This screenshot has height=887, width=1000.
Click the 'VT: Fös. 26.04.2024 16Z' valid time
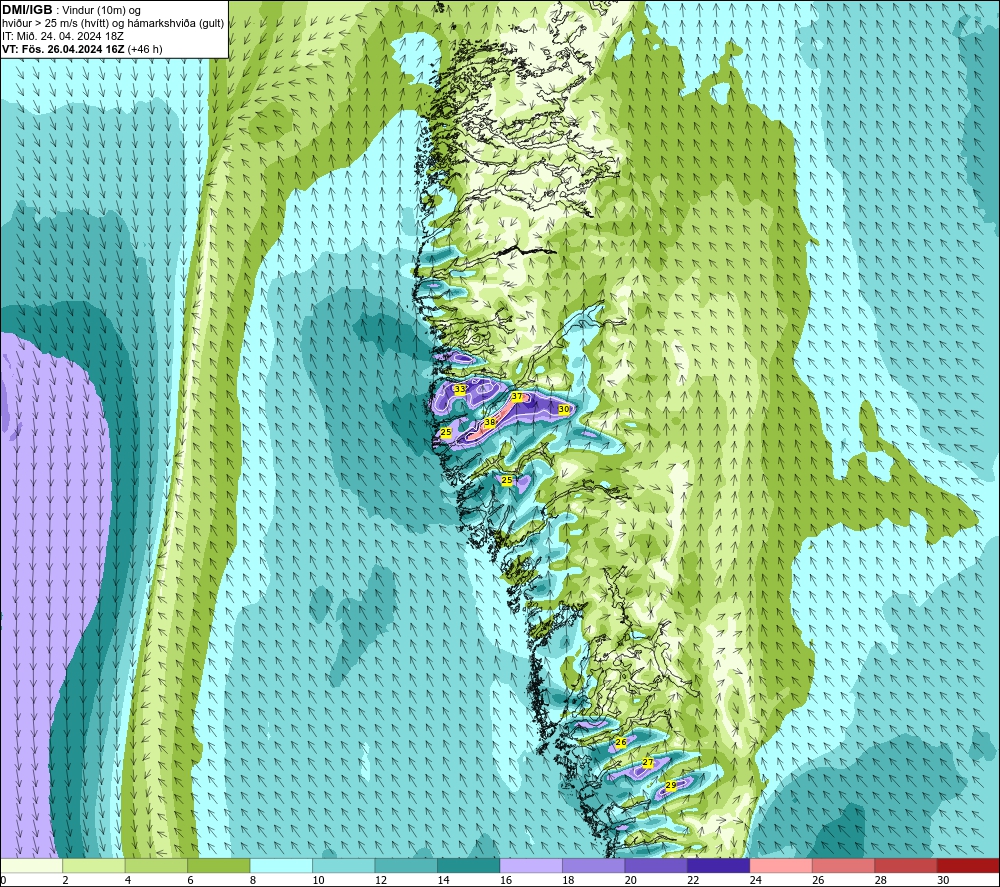tap(63, 49)
